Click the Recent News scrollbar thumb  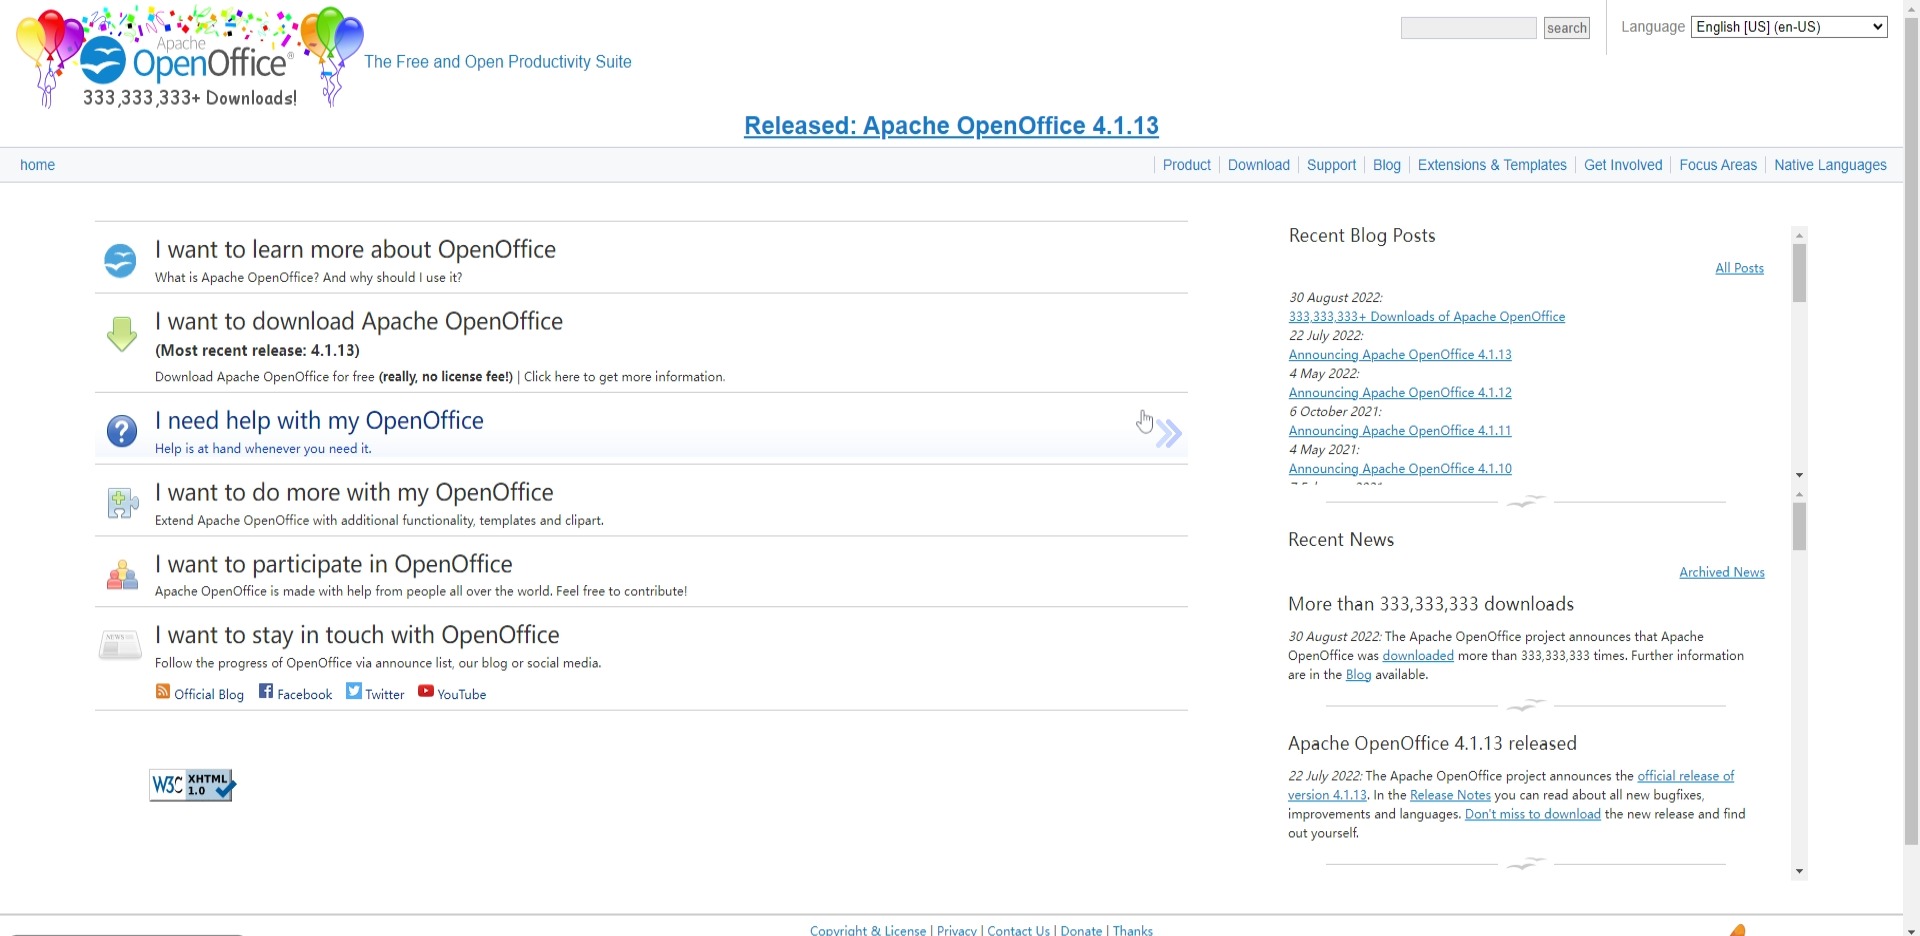[x=1799, y=526]
